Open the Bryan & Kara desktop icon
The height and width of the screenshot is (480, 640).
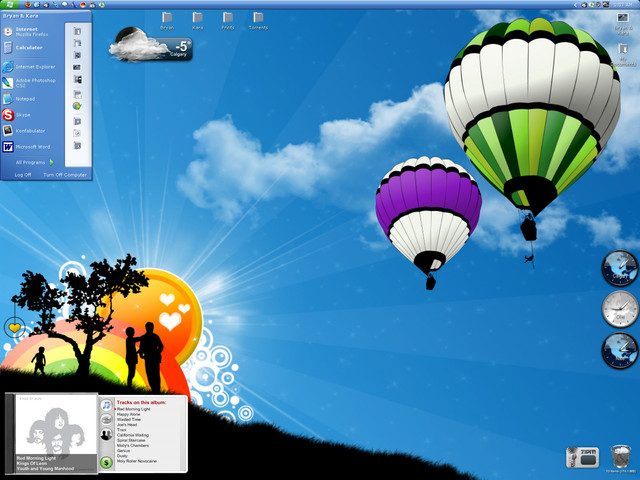[x=623, y=24]
